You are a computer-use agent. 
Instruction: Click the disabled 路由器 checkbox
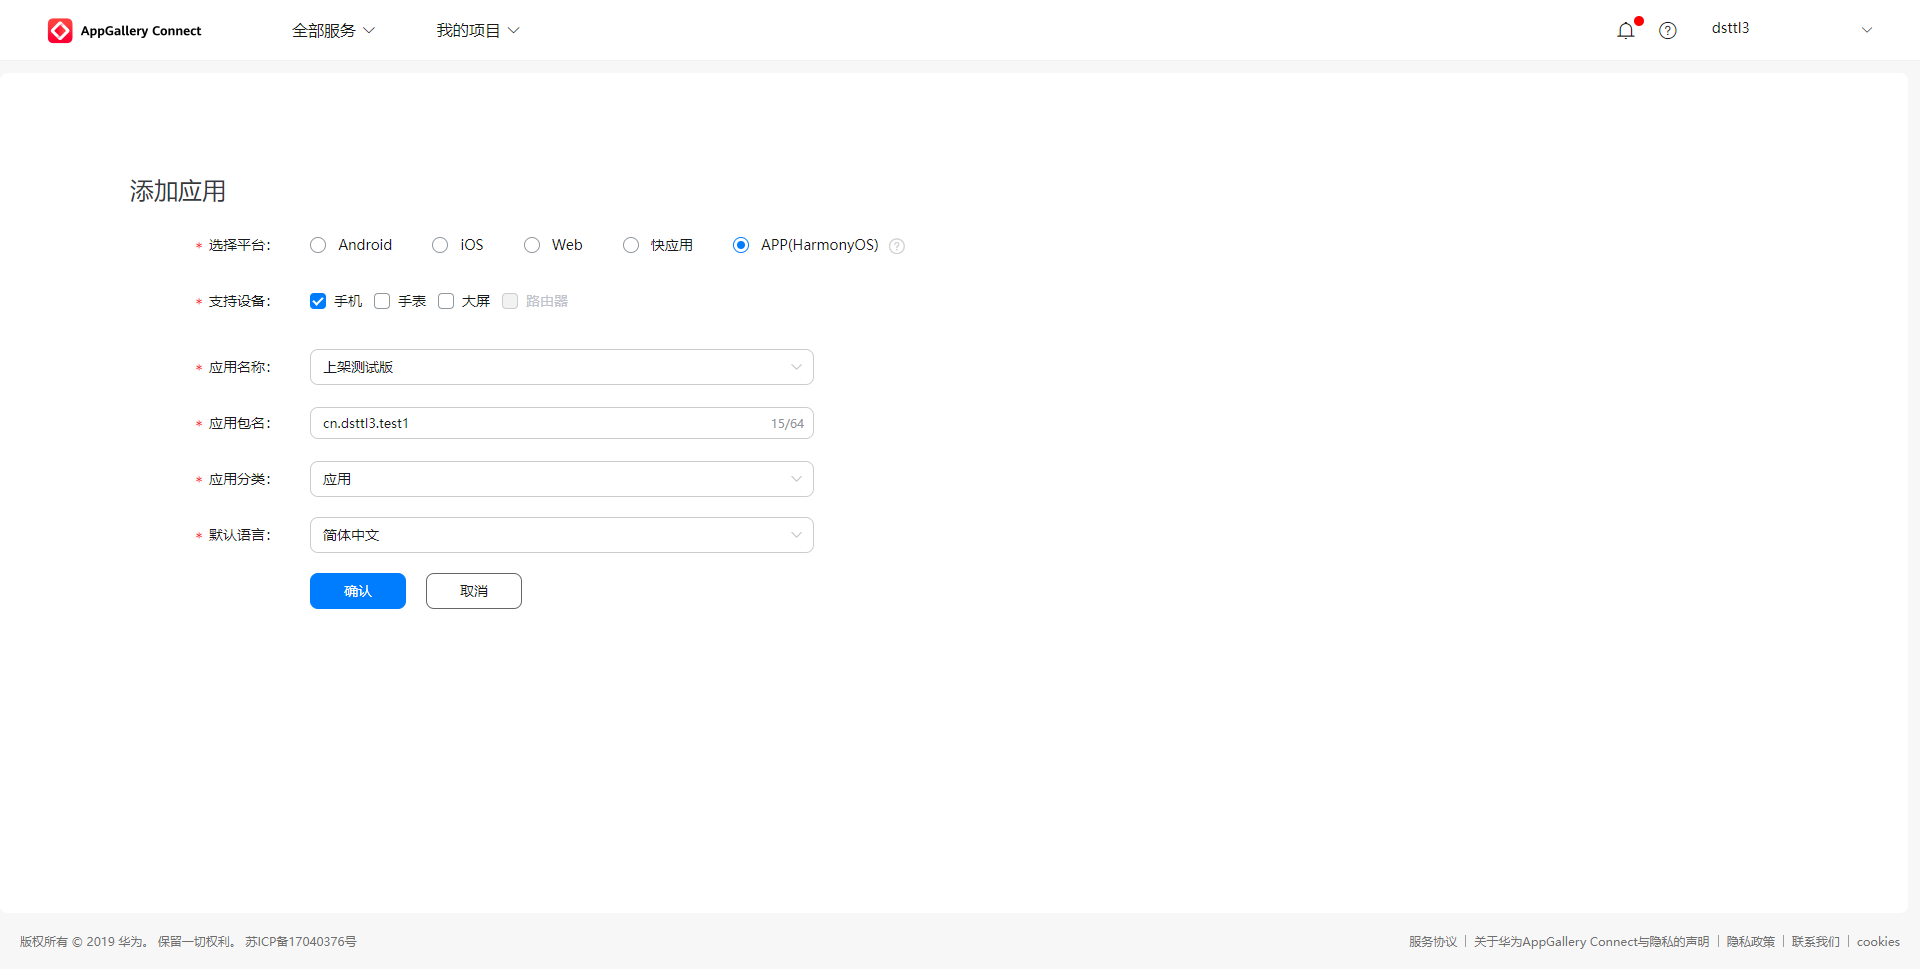pyautogui.click(x=510, y=301)
